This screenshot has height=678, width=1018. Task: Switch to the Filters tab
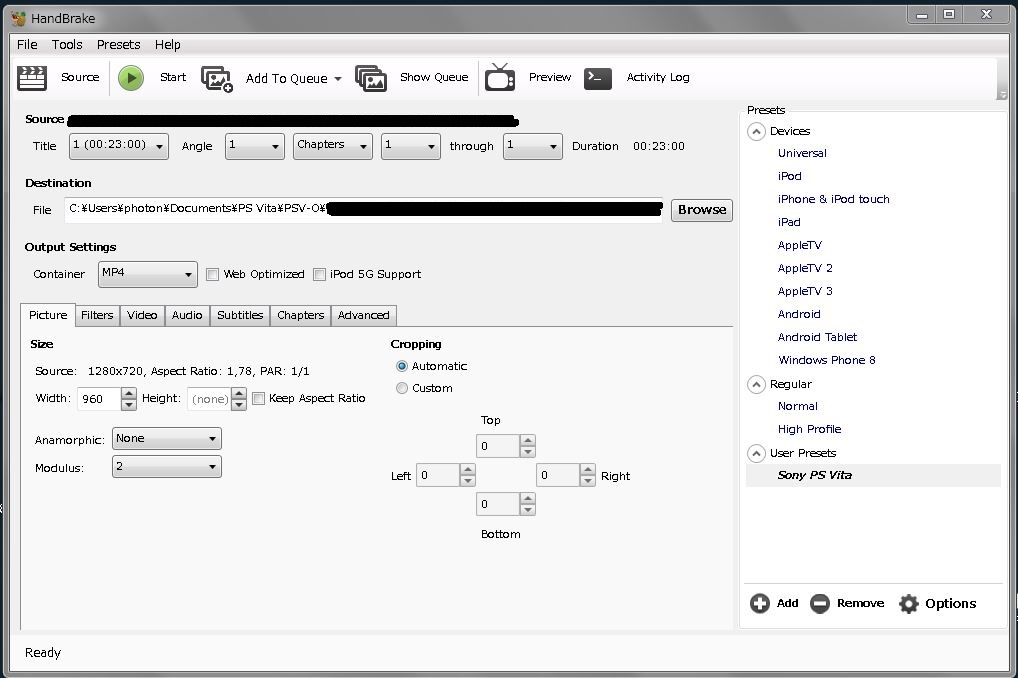point(97,315)
